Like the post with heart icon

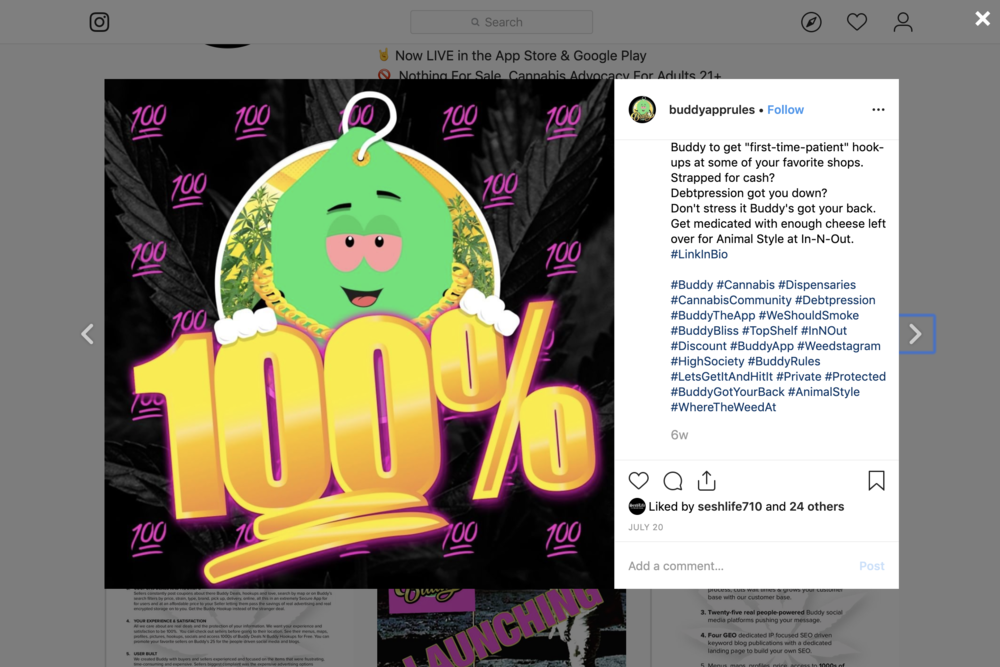(x=638, y=480)
